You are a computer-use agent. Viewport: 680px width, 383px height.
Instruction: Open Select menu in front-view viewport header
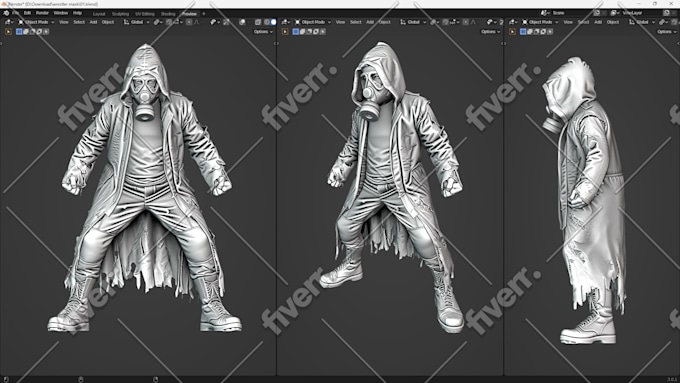coord(79,22)
